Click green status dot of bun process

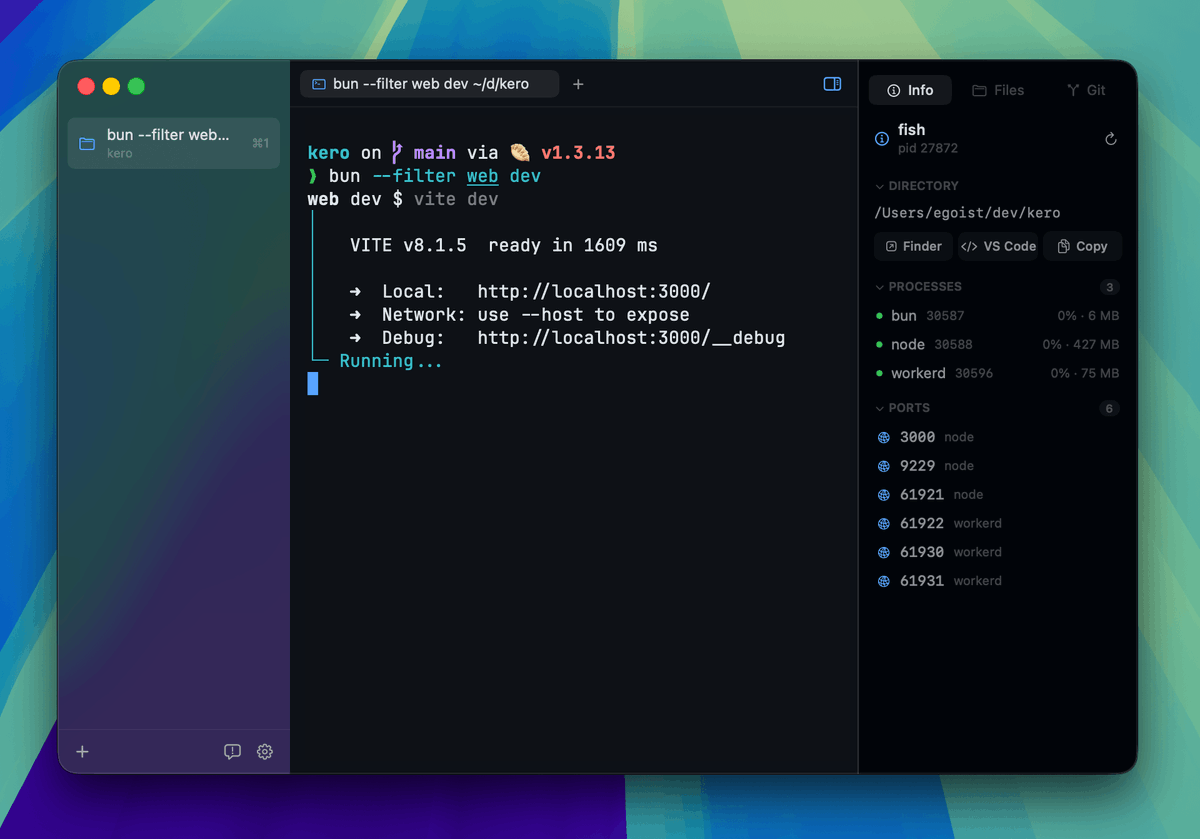click(879, 316)
